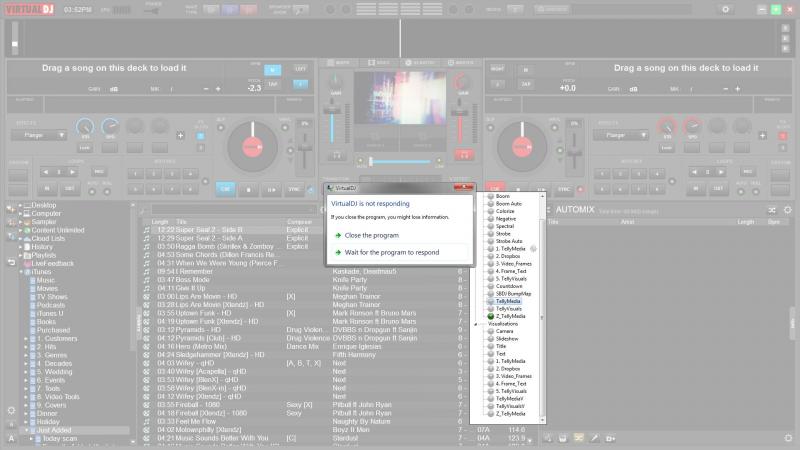
Task: Click the effects list vertical scrollbar
Action: (542, 308)
